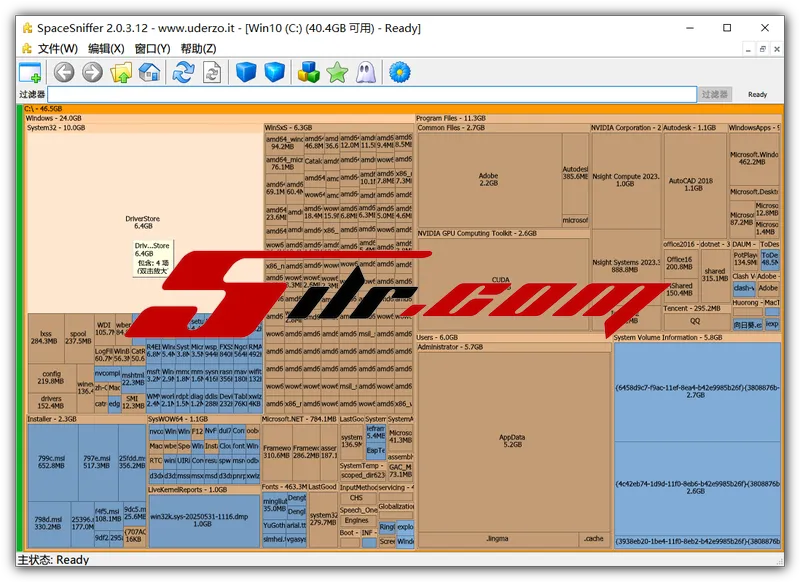Go up to parent folder
The image size is (800, 582).
coord(121,72)
